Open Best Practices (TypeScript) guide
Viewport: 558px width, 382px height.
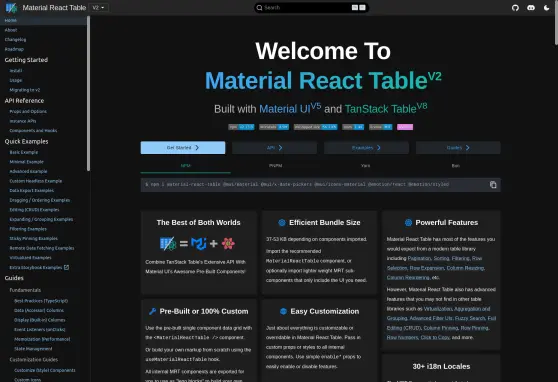41,301
